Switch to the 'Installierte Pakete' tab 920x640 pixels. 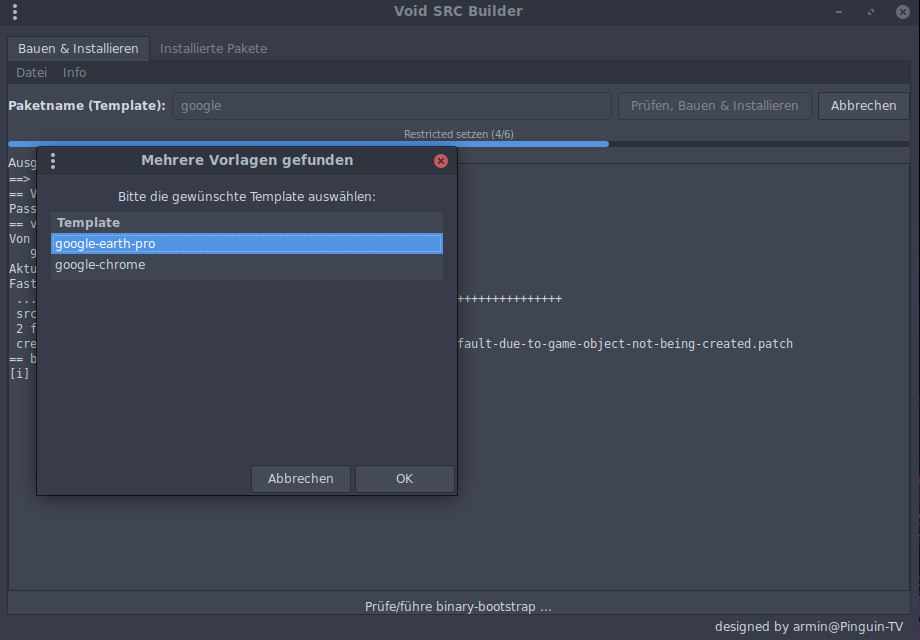pyautogui.click(x=213, y=48)
